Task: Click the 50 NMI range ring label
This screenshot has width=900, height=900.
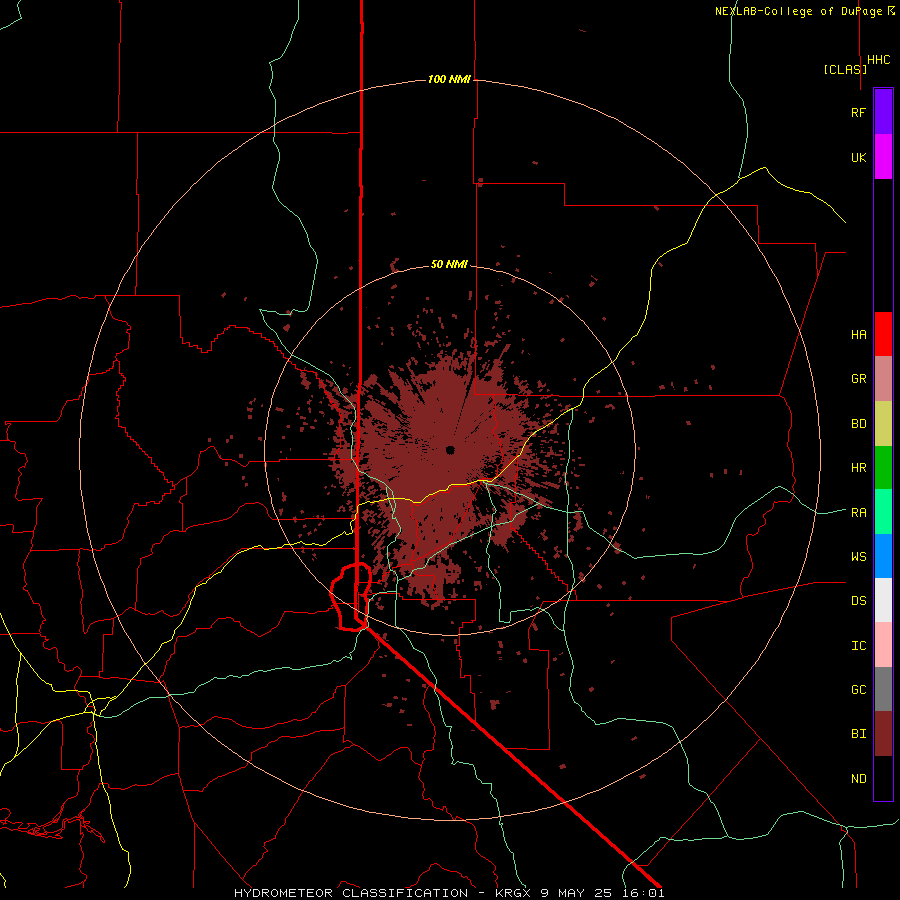Action: point(449,264)
